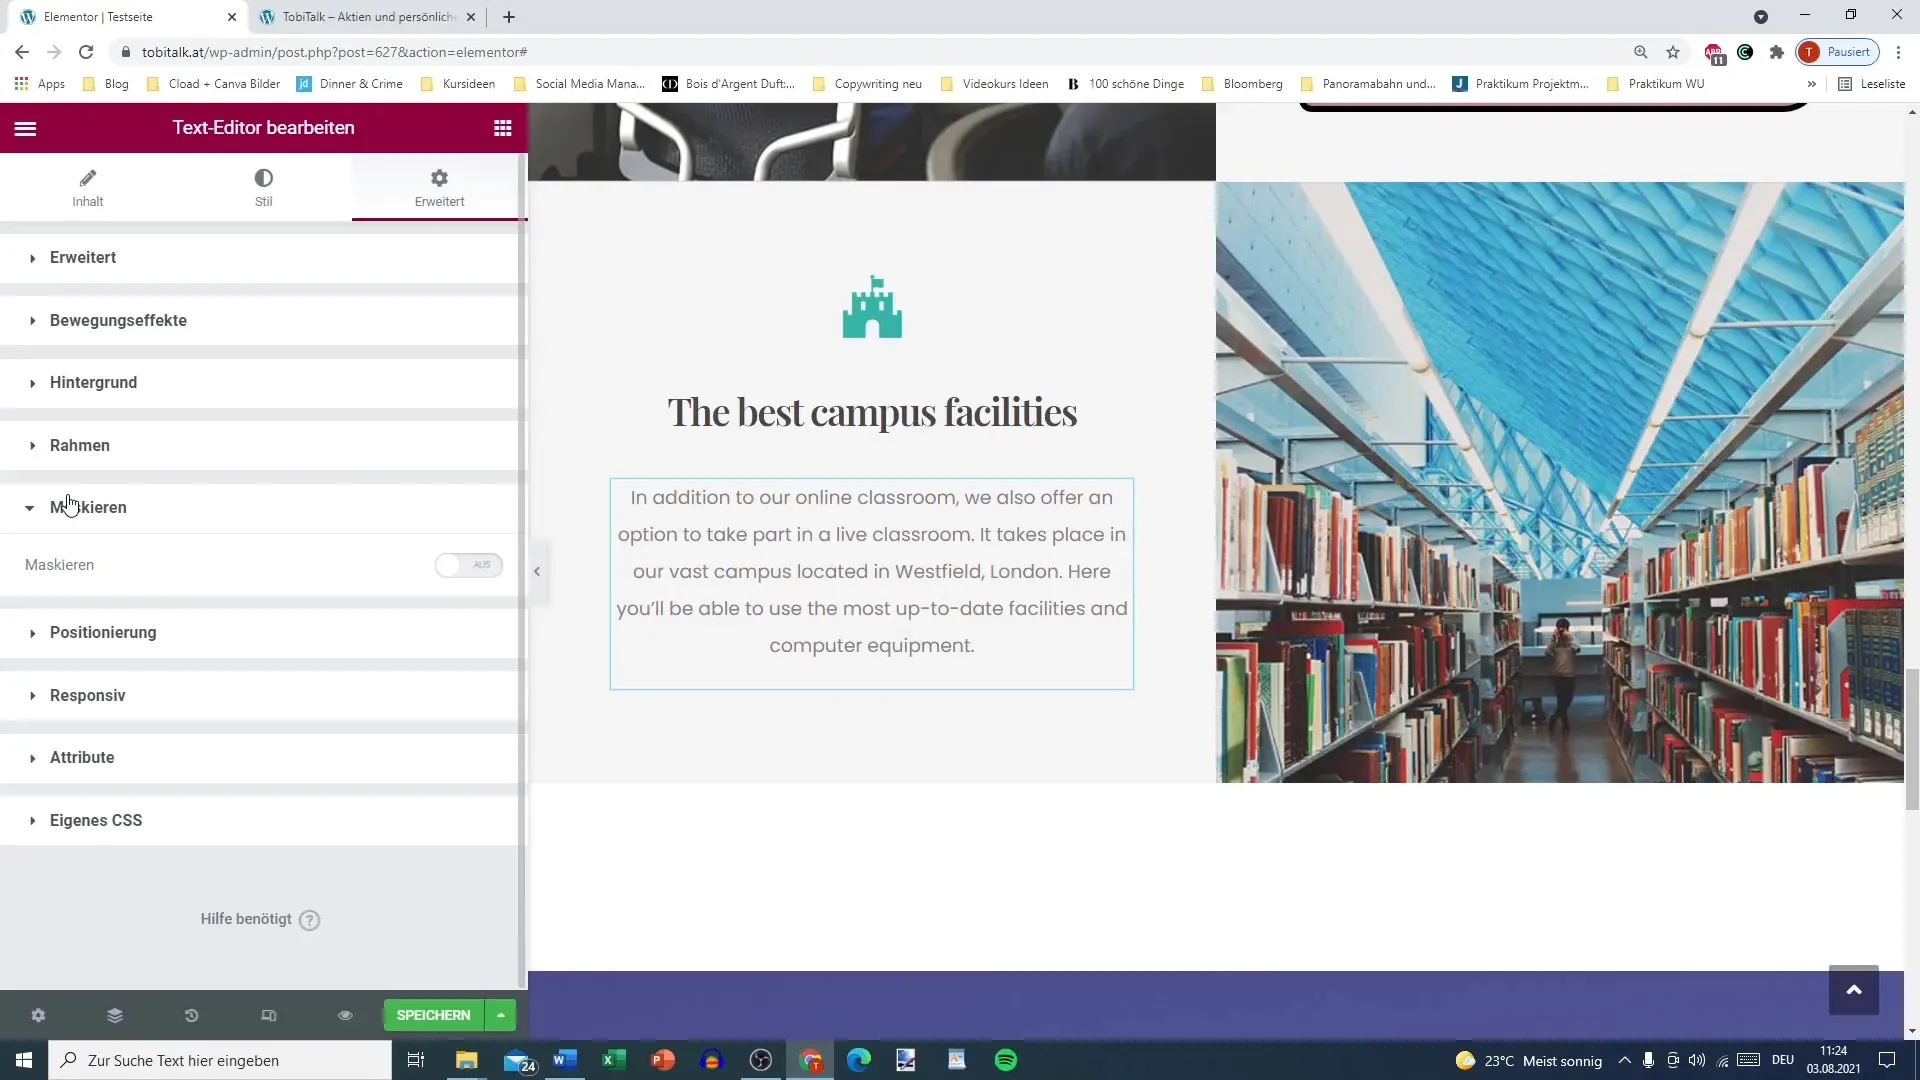The width and height of the screenshot is (1920, 1080).
Task: Switch to the Inhalt tab
Action: coord(88,187)
